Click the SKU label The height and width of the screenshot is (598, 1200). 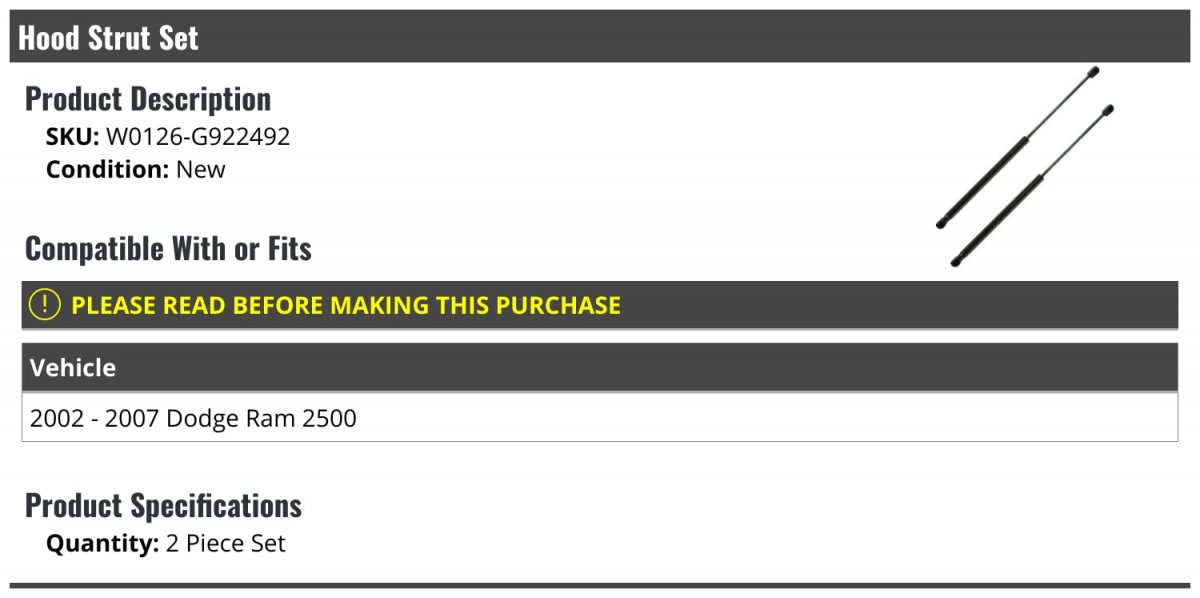click(x=73, y=137)
